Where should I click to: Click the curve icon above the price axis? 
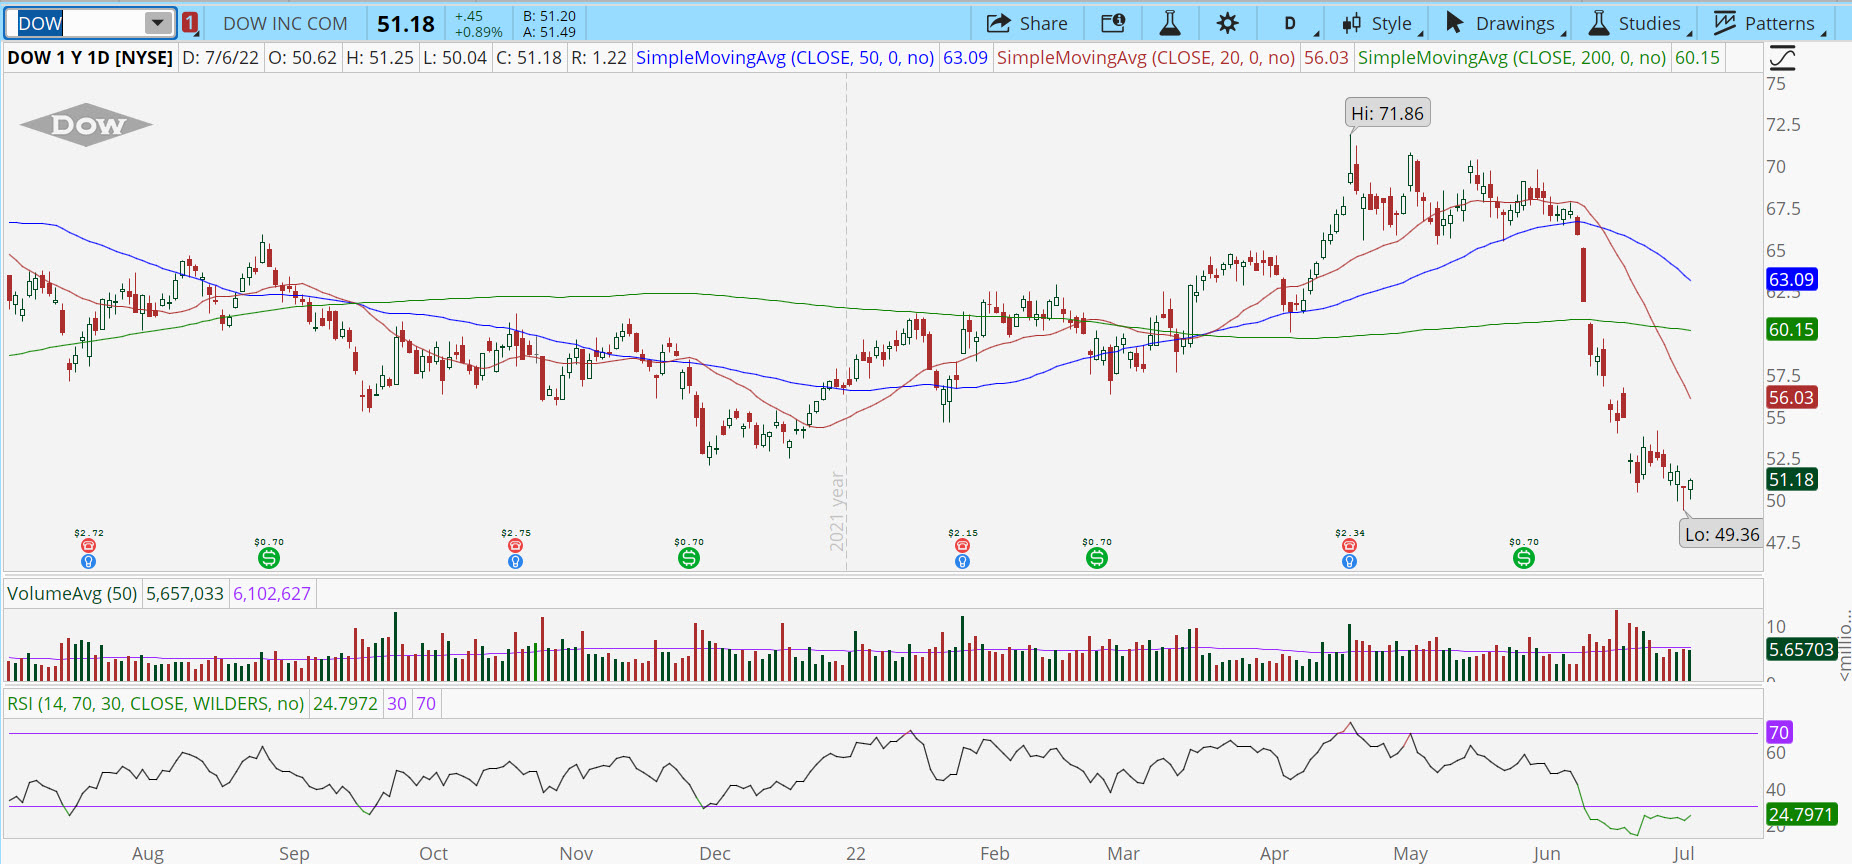coord(1782,58)
